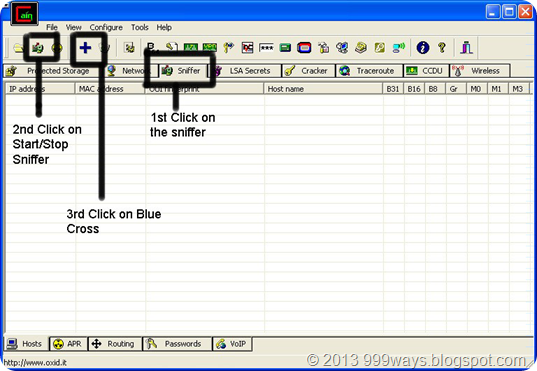537x371 pixels.
Task: Click the B16 column header
Action: (x=414, y=89)
